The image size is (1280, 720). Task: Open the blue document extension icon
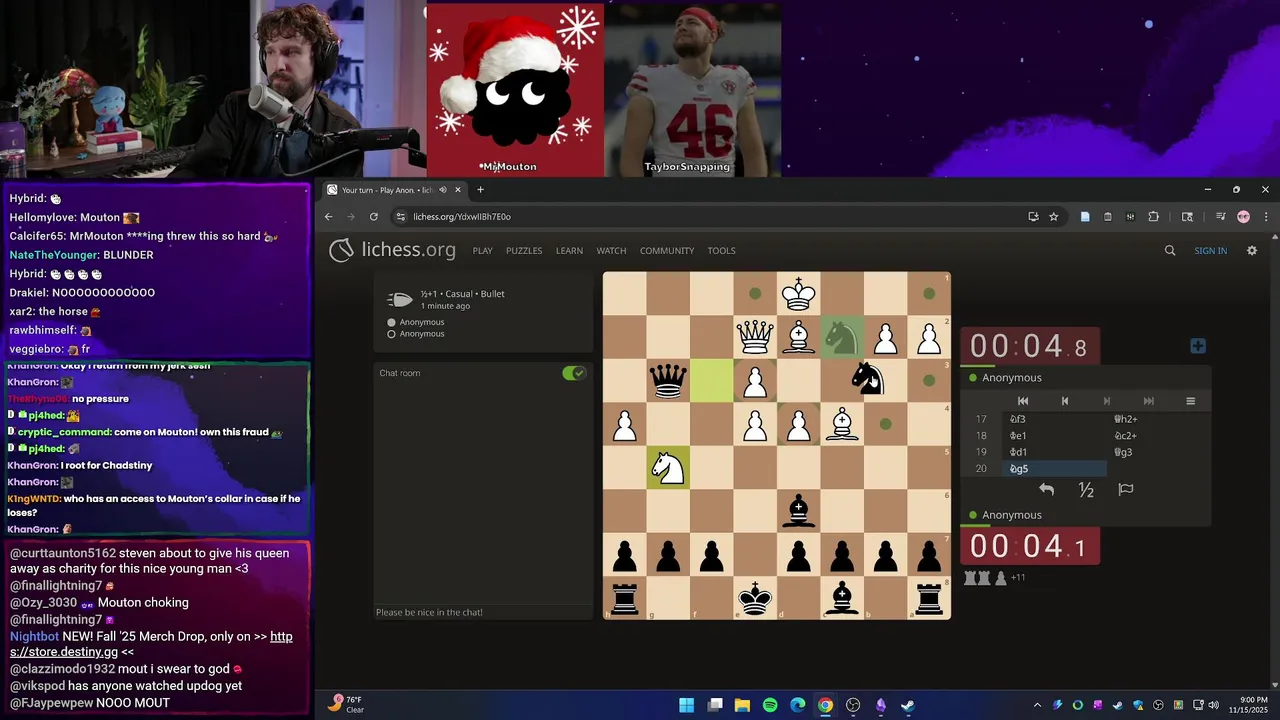[1085, 217]
